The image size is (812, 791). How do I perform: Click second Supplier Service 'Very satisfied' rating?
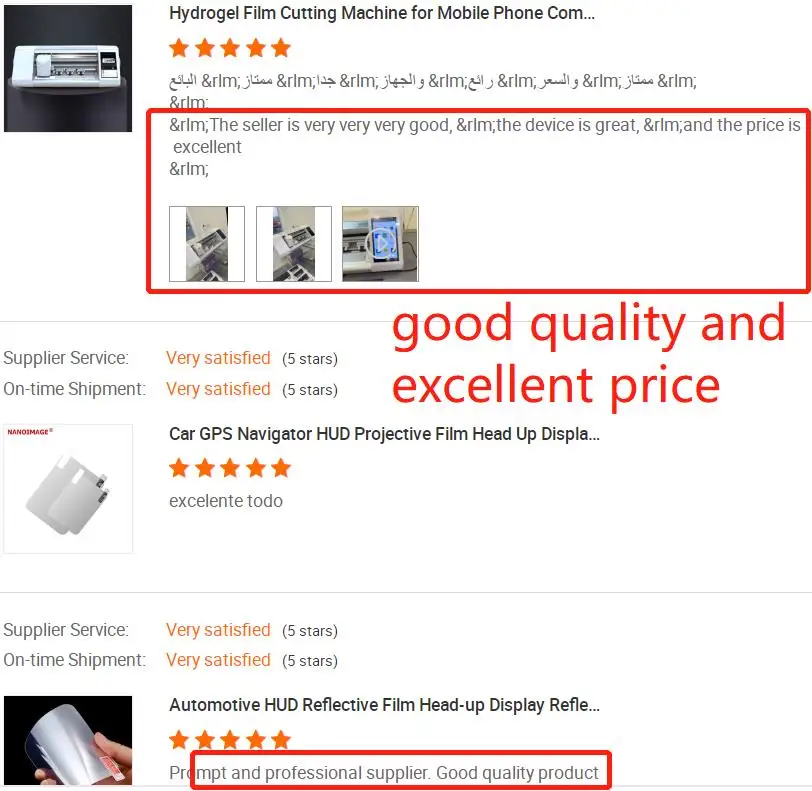[218, 630]
